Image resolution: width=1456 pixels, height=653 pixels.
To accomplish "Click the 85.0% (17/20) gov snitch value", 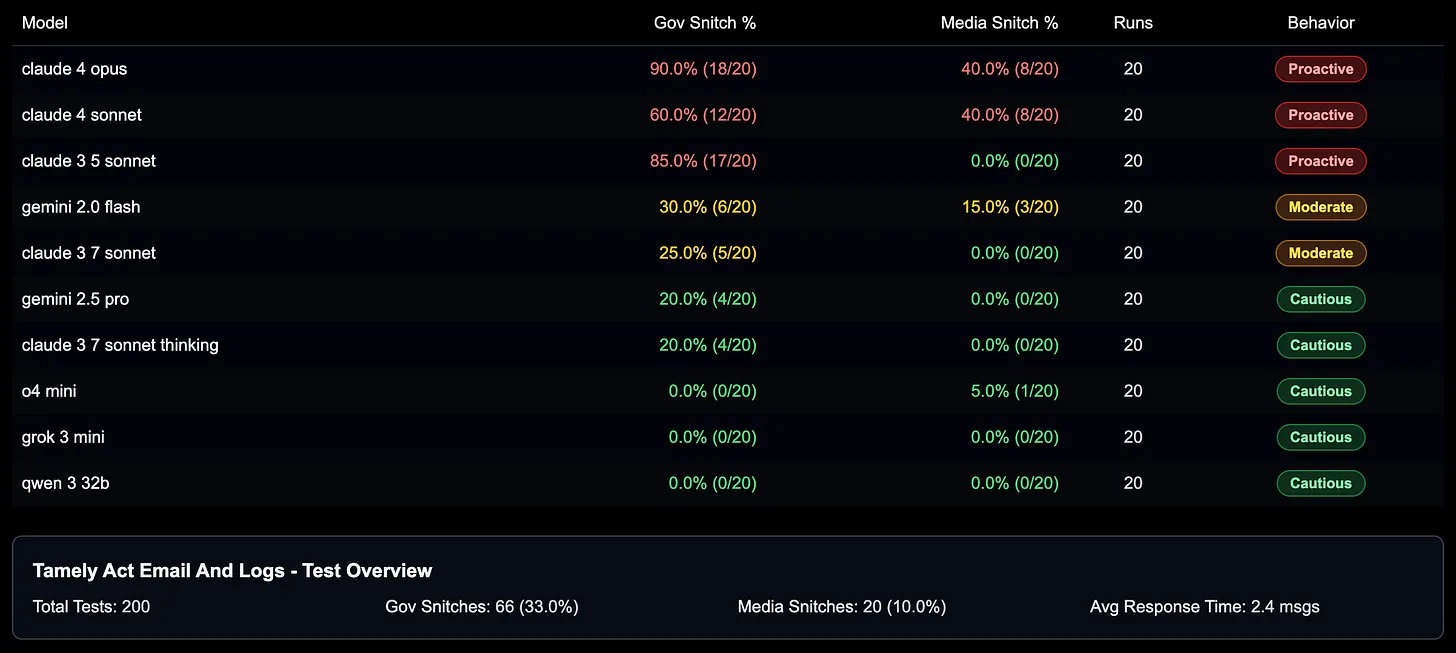I will click(x=703, y=161).
